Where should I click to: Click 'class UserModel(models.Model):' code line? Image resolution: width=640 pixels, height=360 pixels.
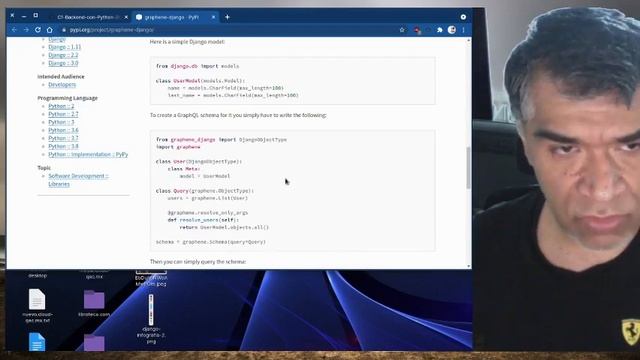(x=200, y=81)
